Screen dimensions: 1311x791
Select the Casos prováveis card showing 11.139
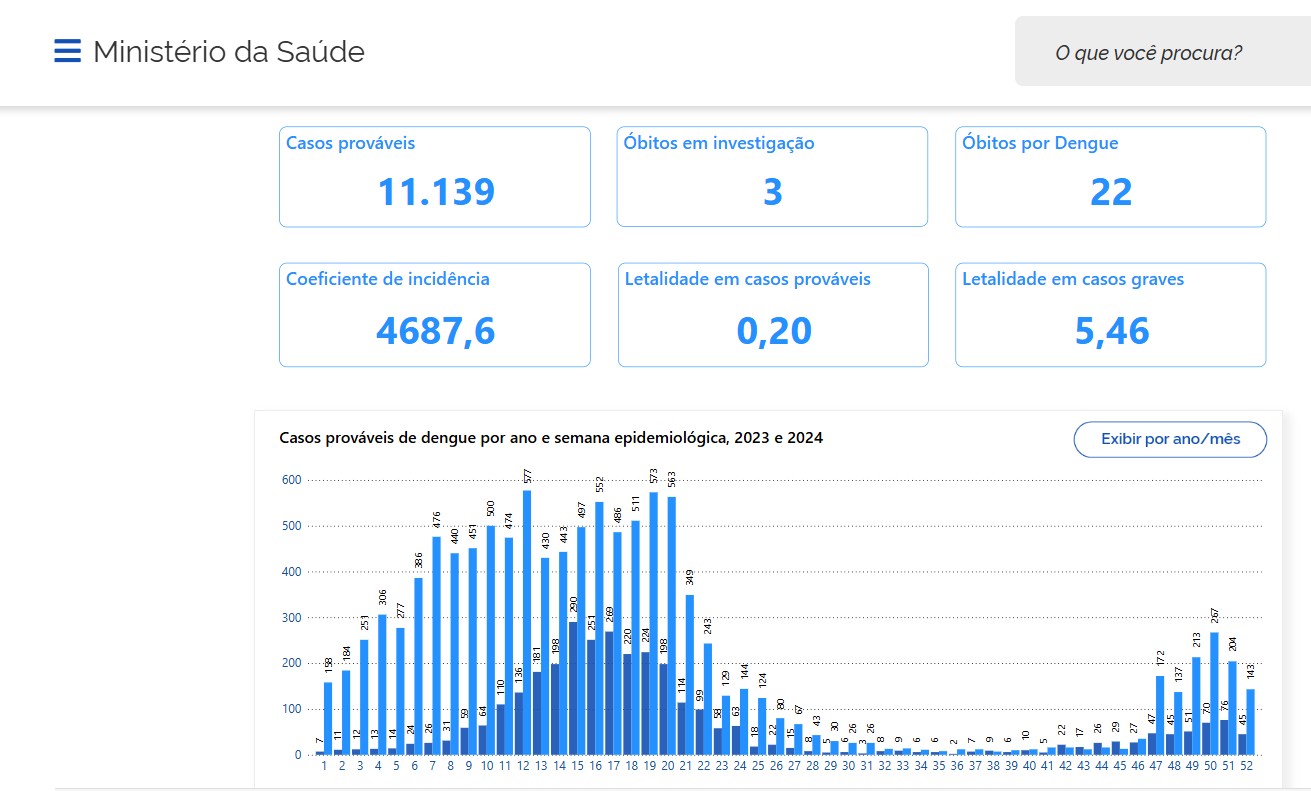point(435,177)
